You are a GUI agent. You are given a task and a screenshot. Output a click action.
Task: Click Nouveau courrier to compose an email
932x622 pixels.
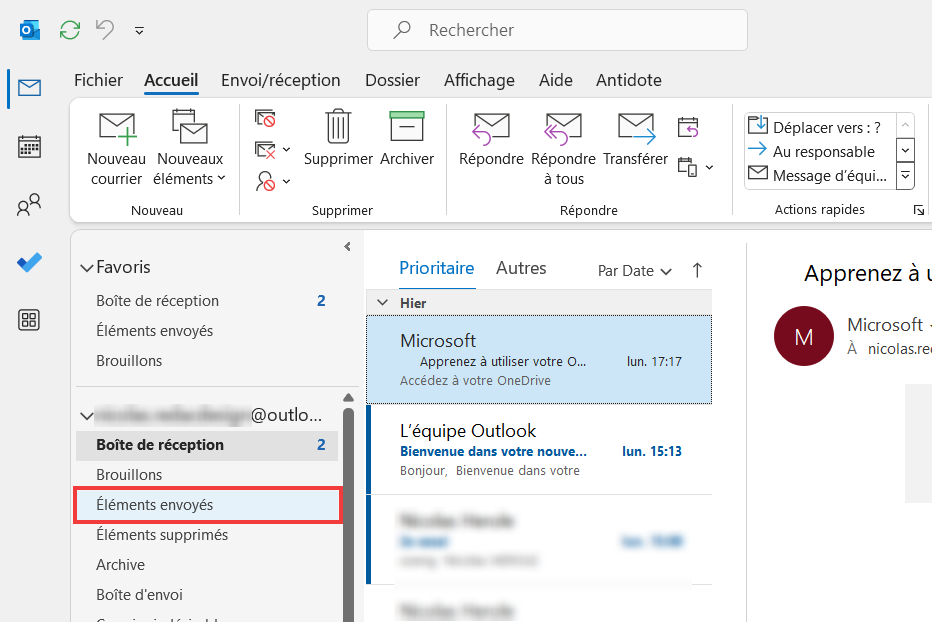116,147
